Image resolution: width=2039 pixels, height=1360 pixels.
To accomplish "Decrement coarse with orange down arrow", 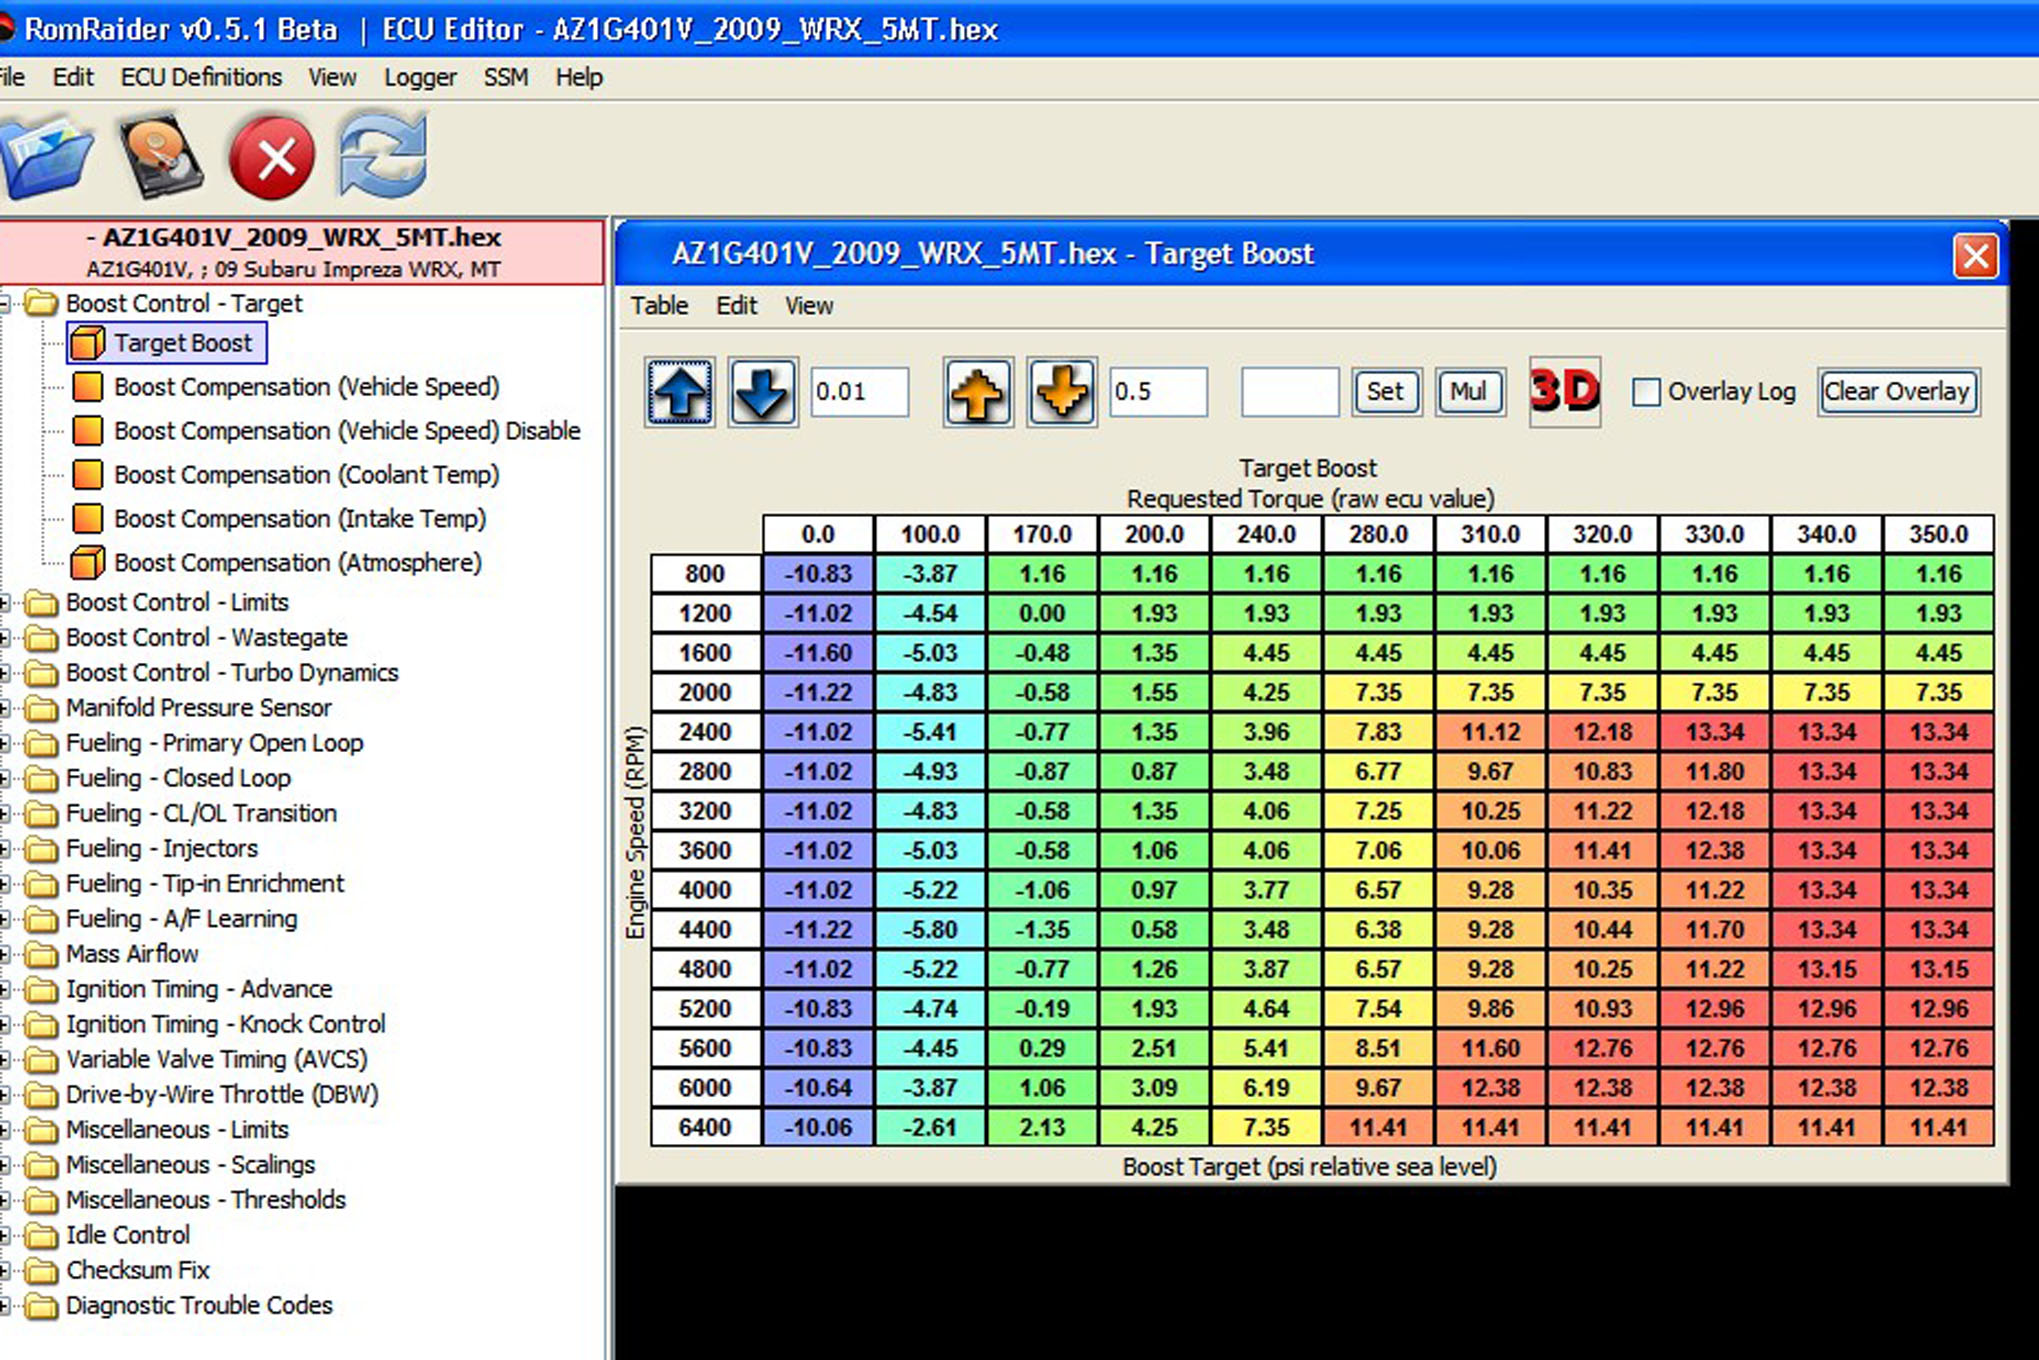I will 1061,392.
